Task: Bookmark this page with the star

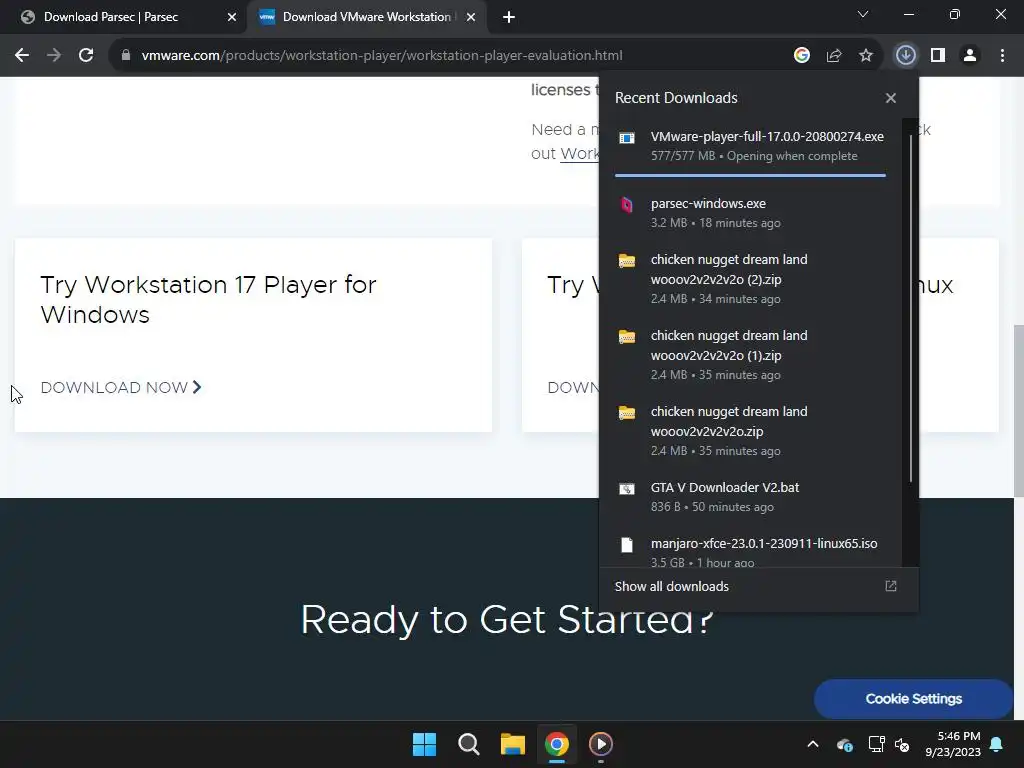Action: [x=865, y=56]
